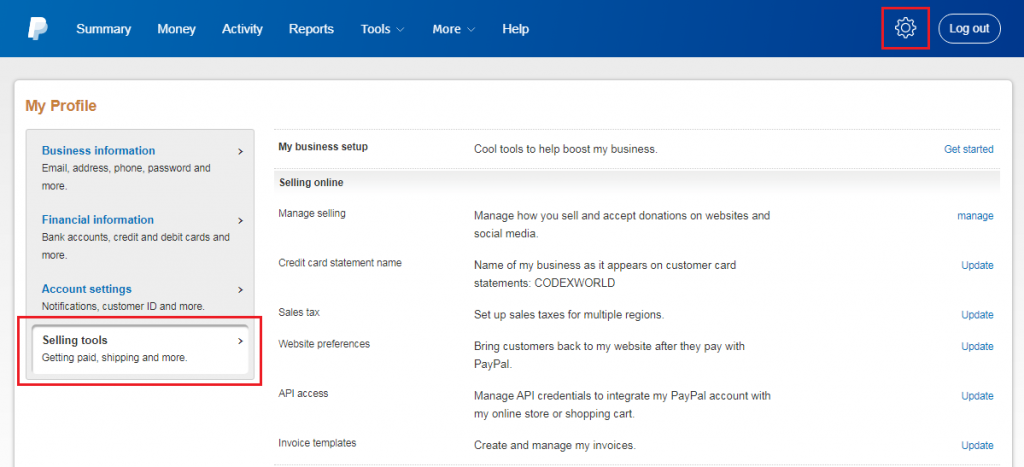Open the Account settings section
The image size is (1024, 467).
(86, 289)
